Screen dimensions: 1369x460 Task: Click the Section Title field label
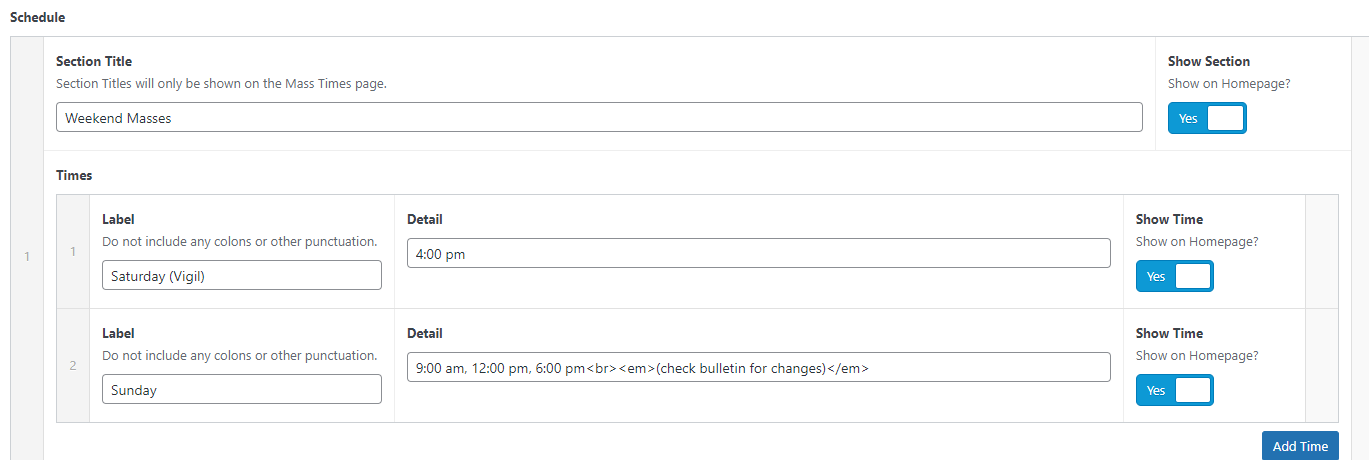tap(94, 62)
